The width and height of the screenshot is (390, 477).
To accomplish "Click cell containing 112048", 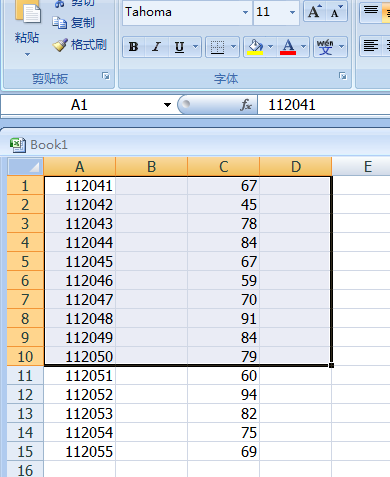I will pyautogui.click(x=80, y=318).
